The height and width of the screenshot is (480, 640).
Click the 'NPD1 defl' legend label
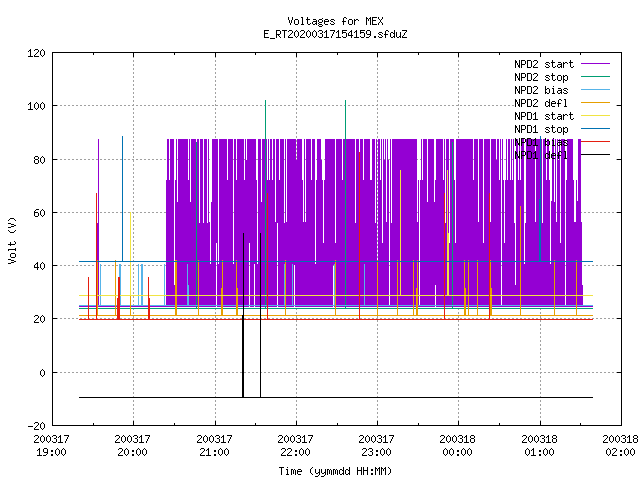[541, 156]
